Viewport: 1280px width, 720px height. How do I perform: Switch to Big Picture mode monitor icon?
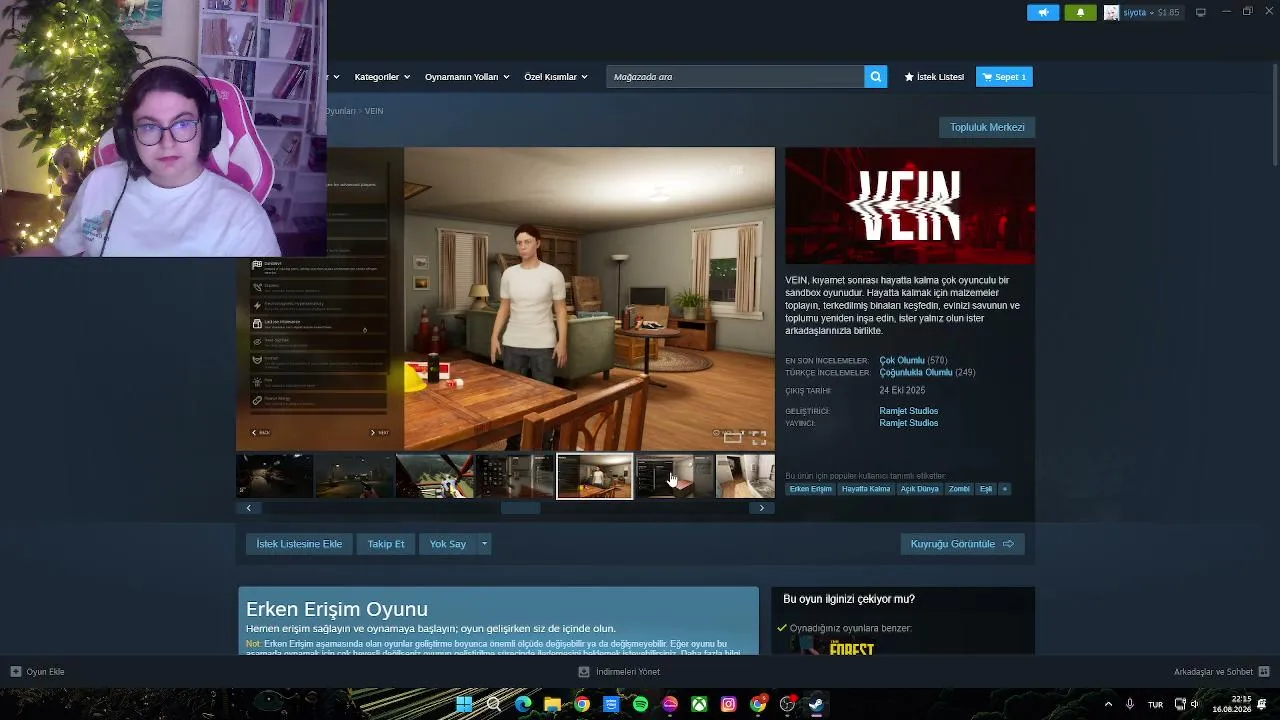coord(1201,12)
